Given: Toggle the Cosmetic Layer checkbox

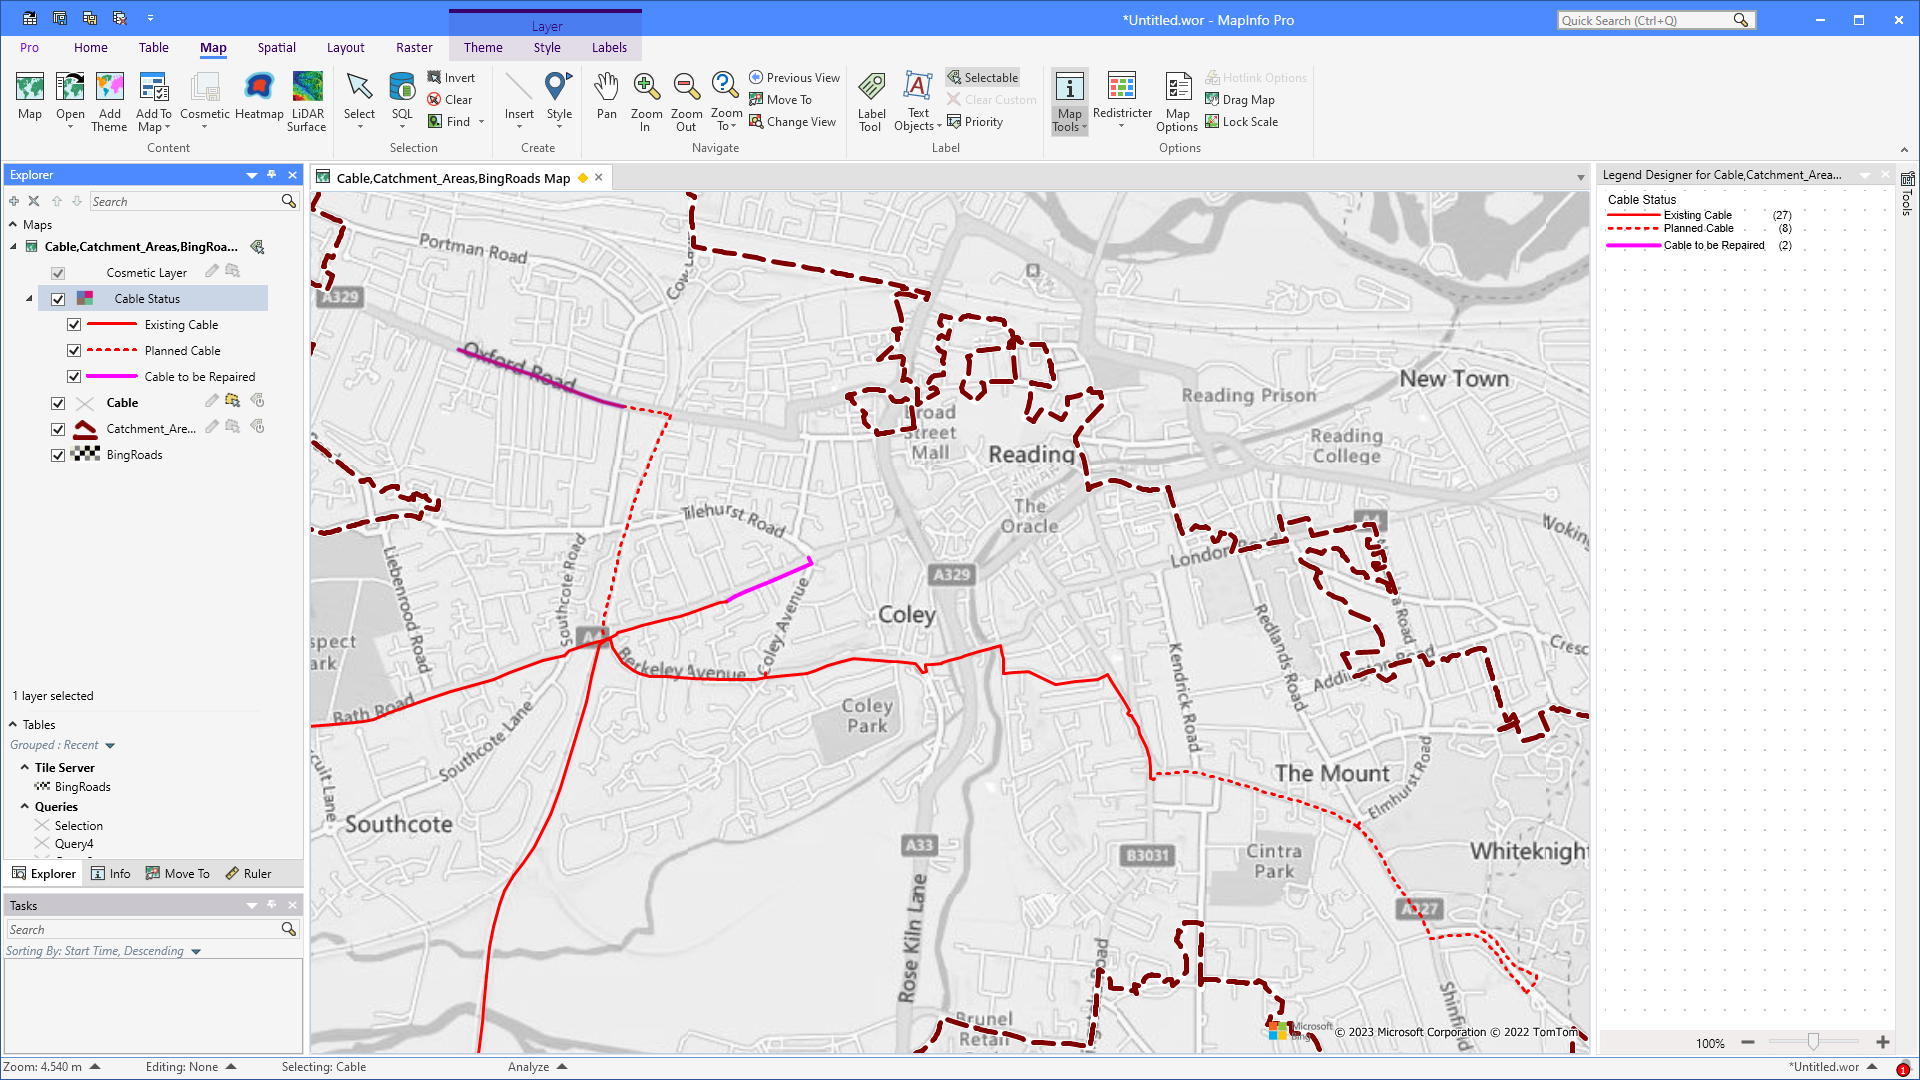Looking at the screenshot, I should pyautogui.click(x=58, y=272).
